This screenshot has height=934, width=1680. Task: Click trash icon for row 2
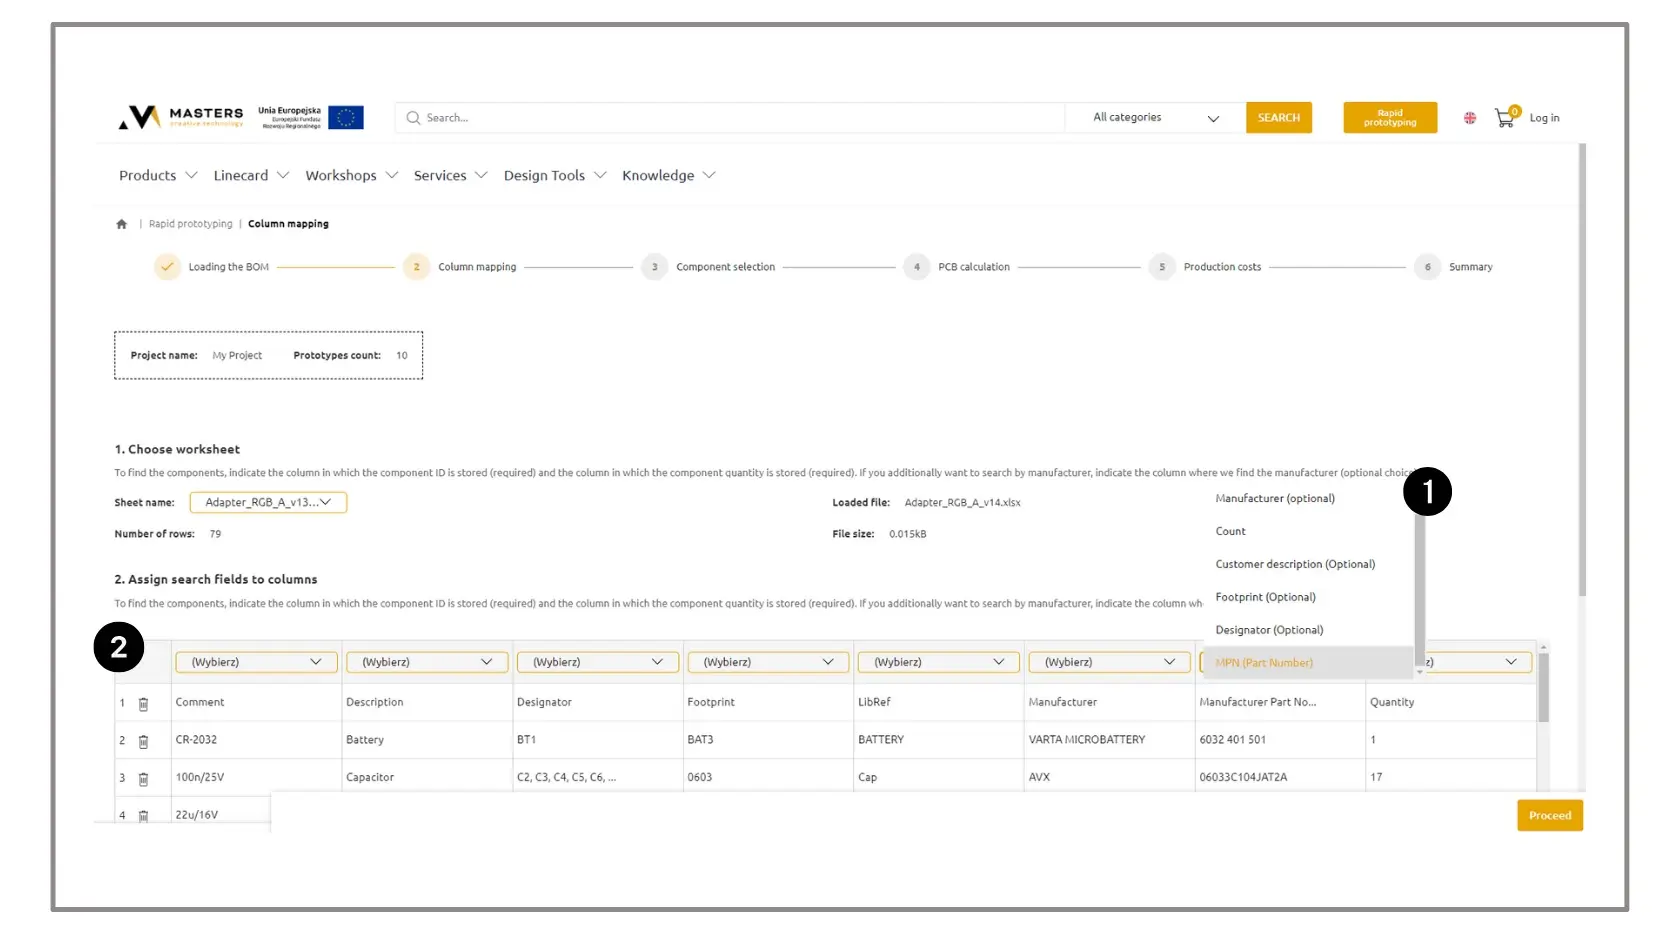pyautogui.click(x=143, y=741)
